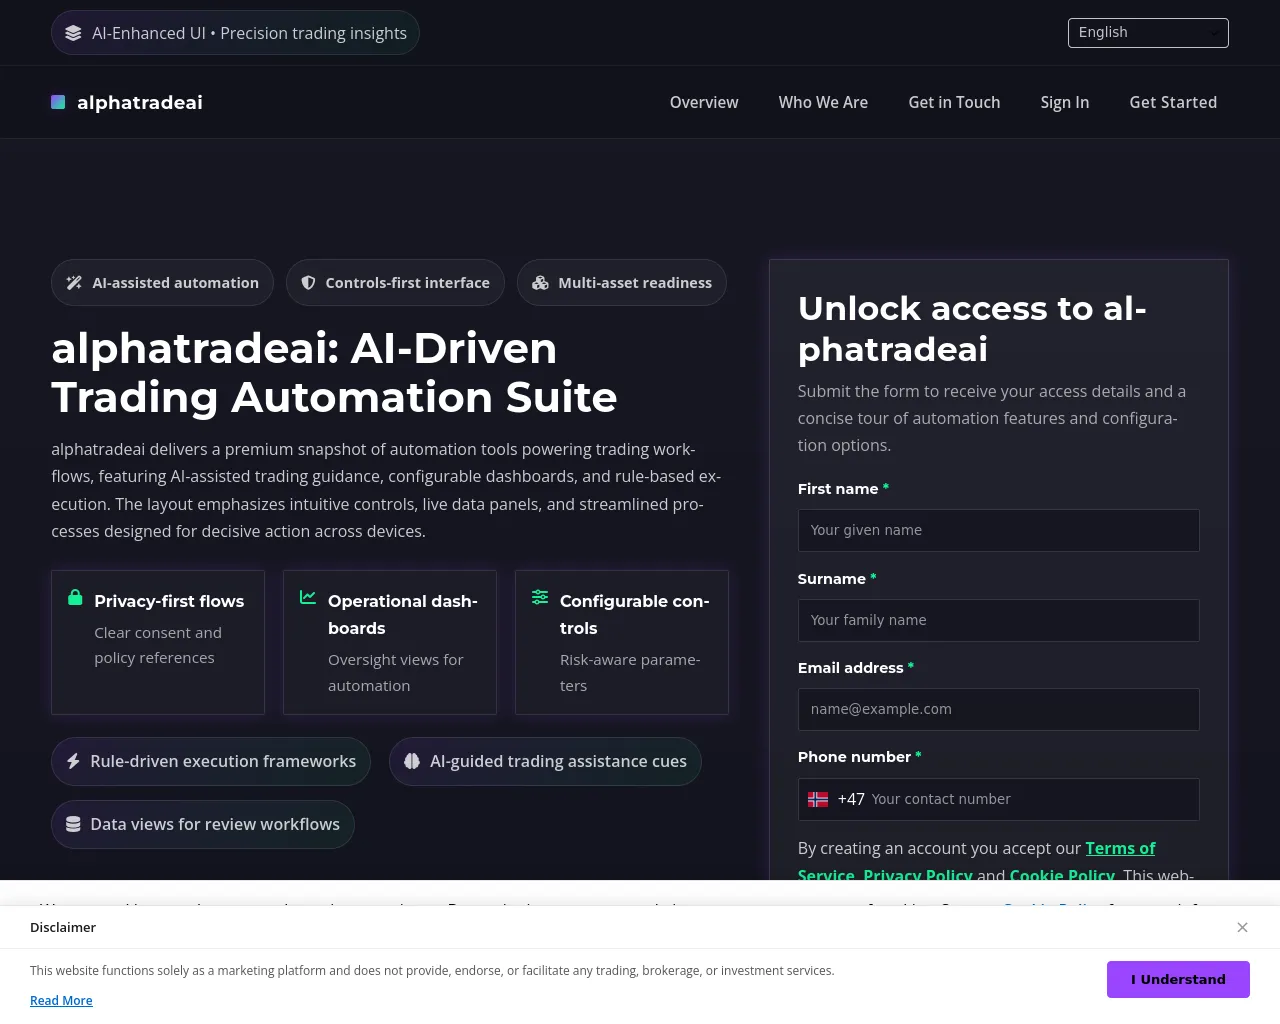Open Get in Touch nav link
The image size is (1280, 1024).
(954, 102)
